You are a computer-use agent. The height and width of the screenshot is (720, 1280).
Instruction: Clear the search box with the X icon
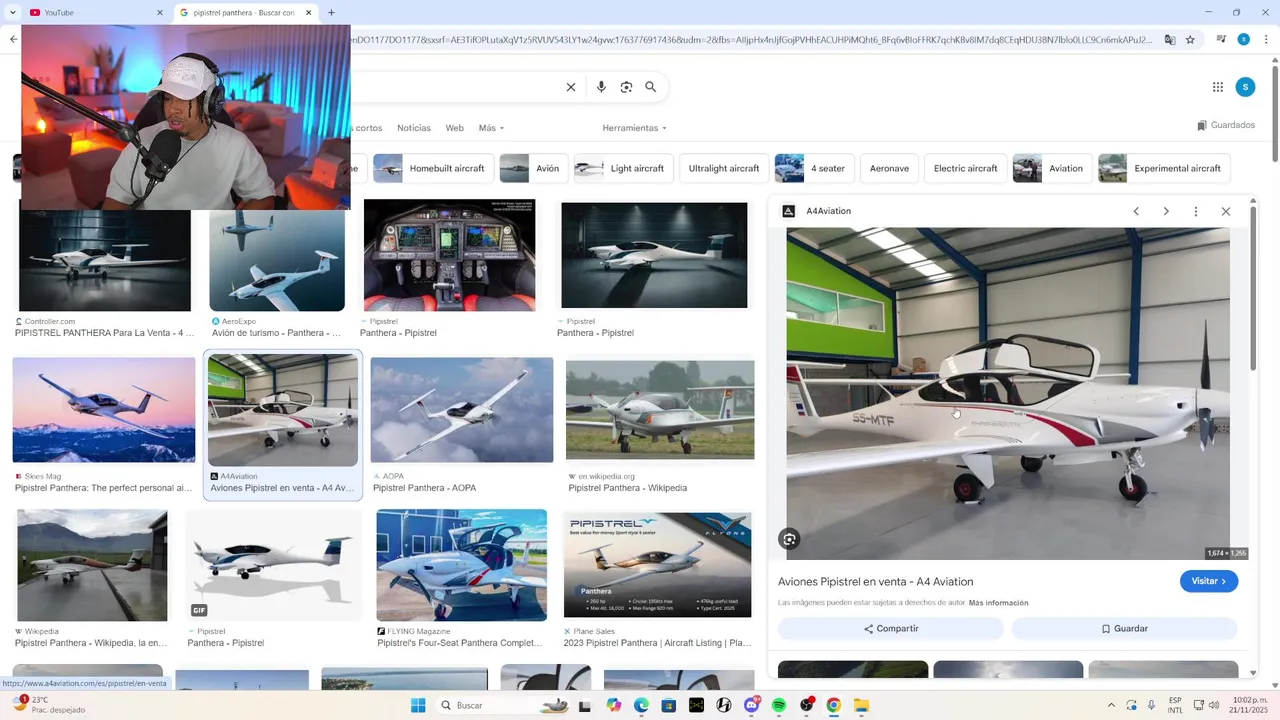571,87
